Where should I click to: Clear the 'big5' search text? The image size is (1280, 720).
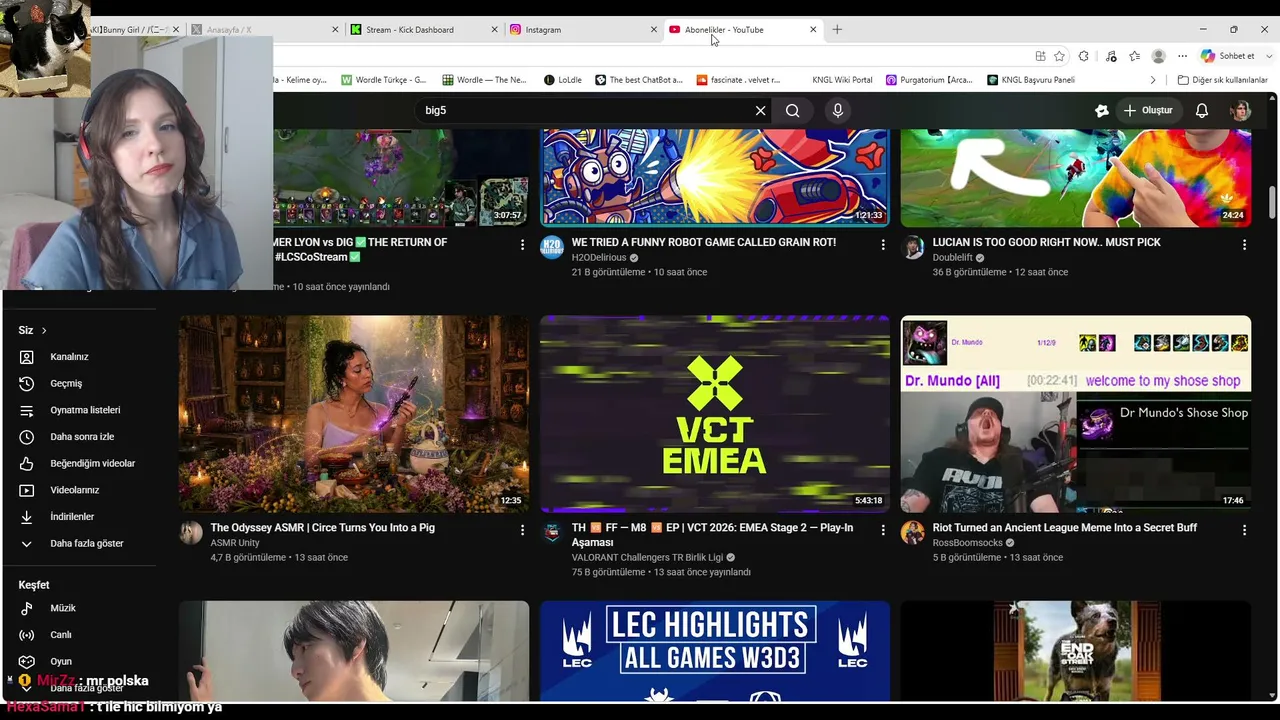point(760,111)
